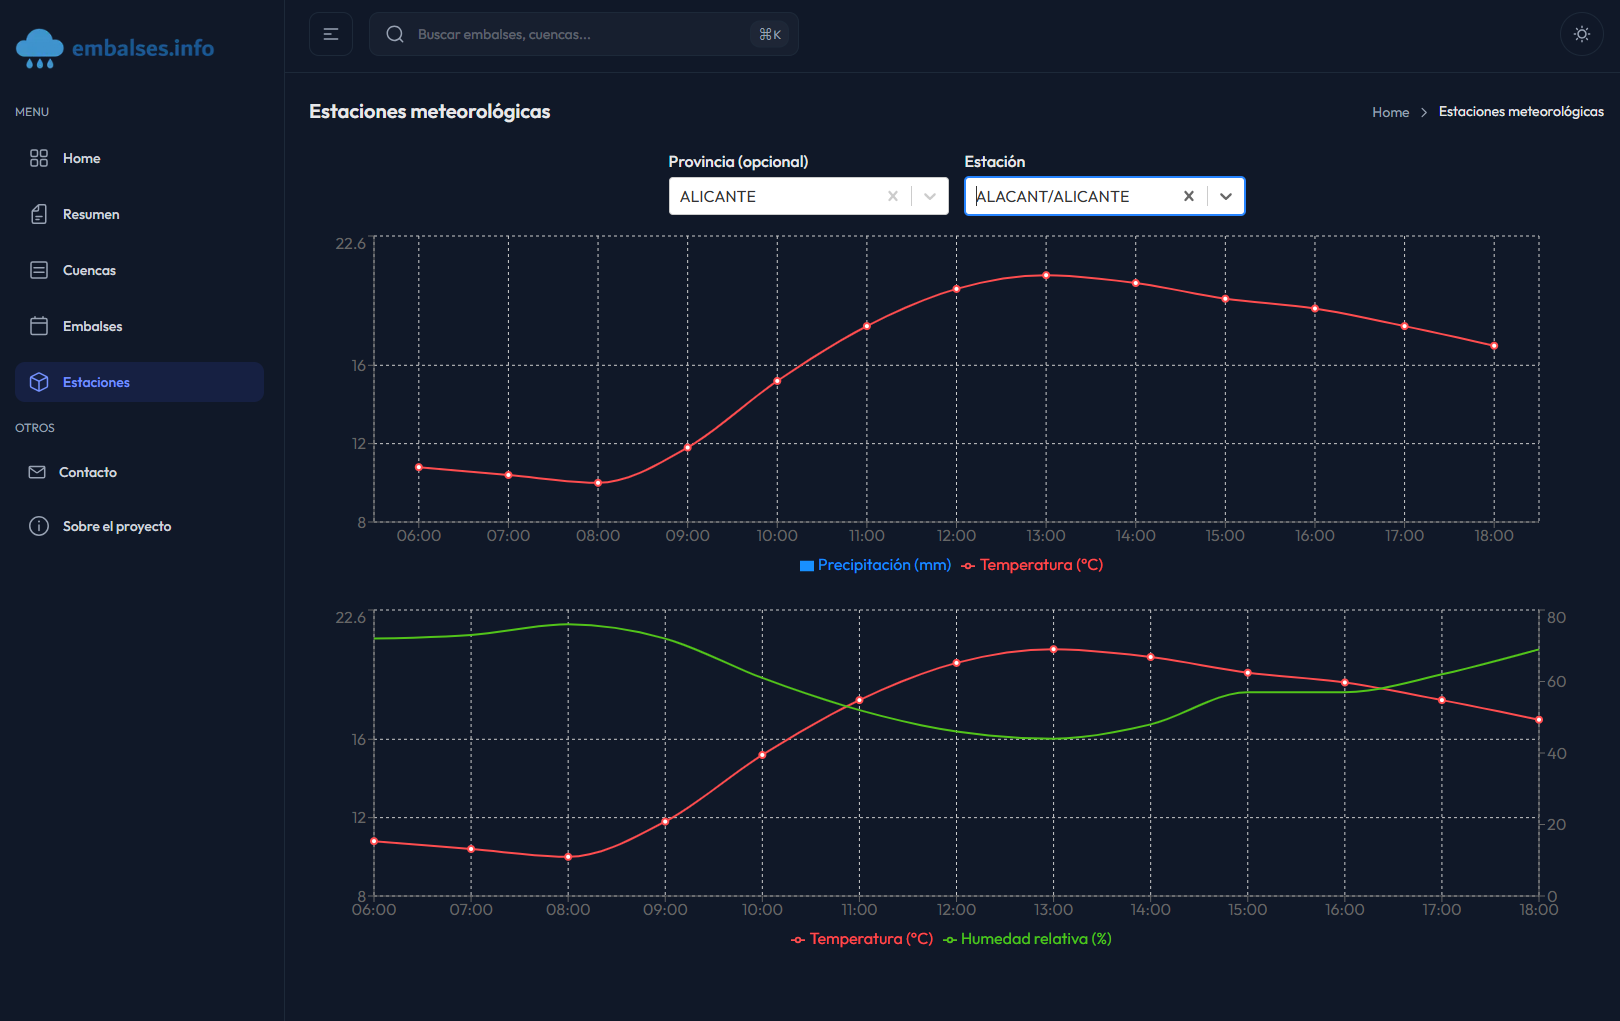
Task: Toggle Humedad relativa (%) legend series
Action: click(x=1028, y=939)
